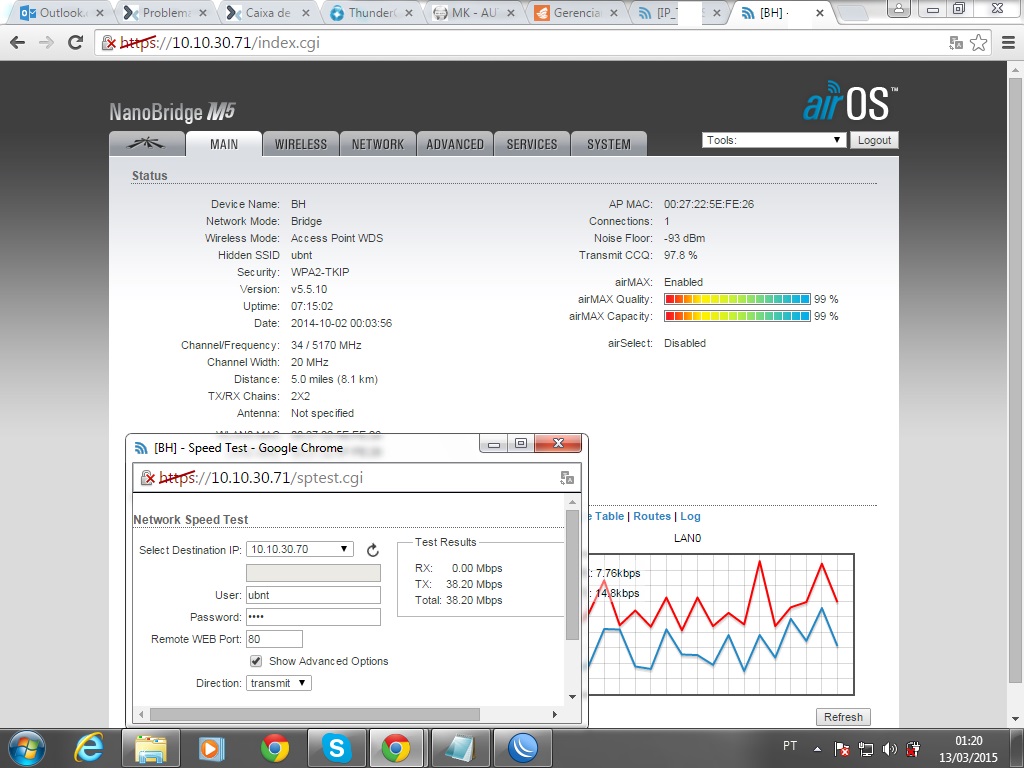Open the SYSTEM tab
This screenshot has height=768, width=1024.
click(x=609, y=144)
